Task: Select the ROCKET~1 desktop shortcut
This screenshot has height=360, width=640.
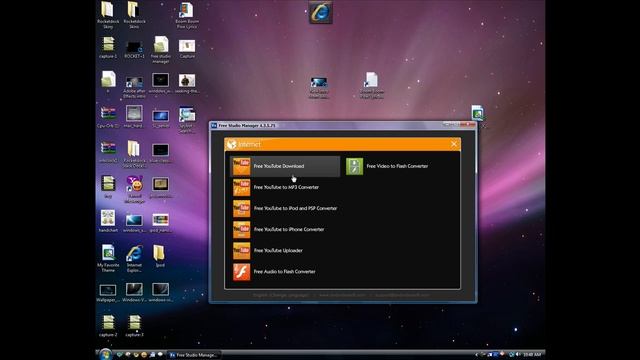Action: point(134,49)
